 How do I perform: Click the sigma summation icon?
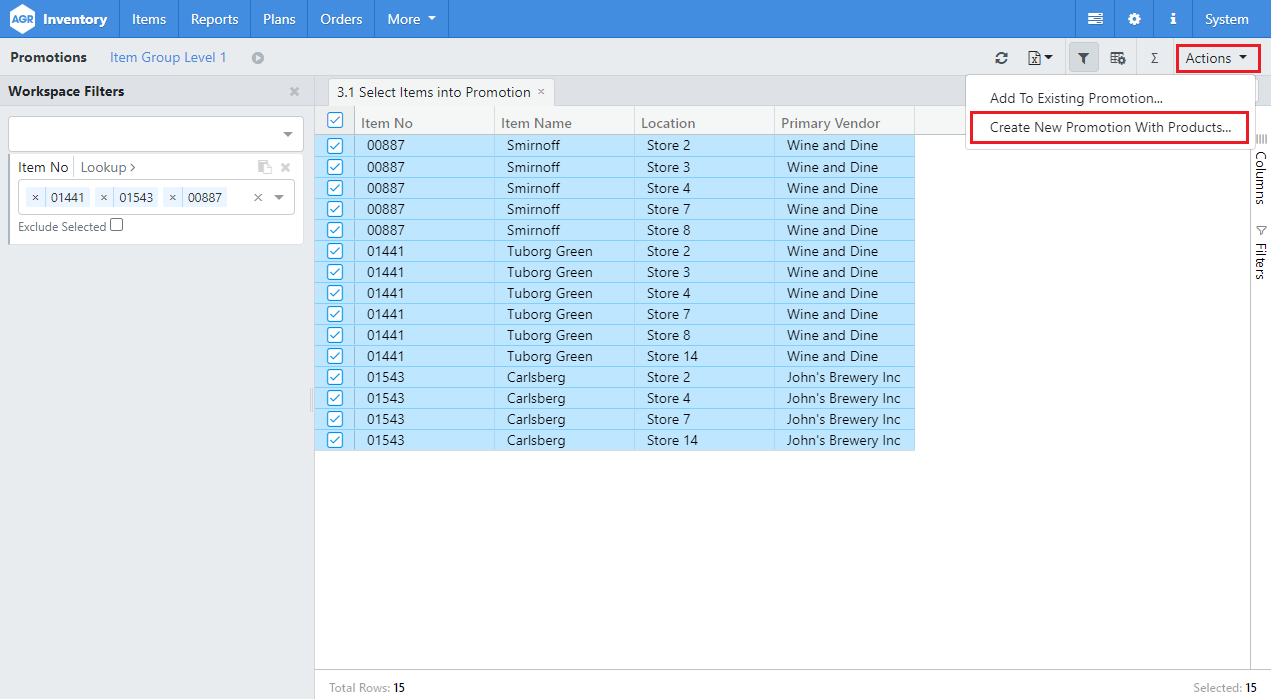pos(1154,58)
